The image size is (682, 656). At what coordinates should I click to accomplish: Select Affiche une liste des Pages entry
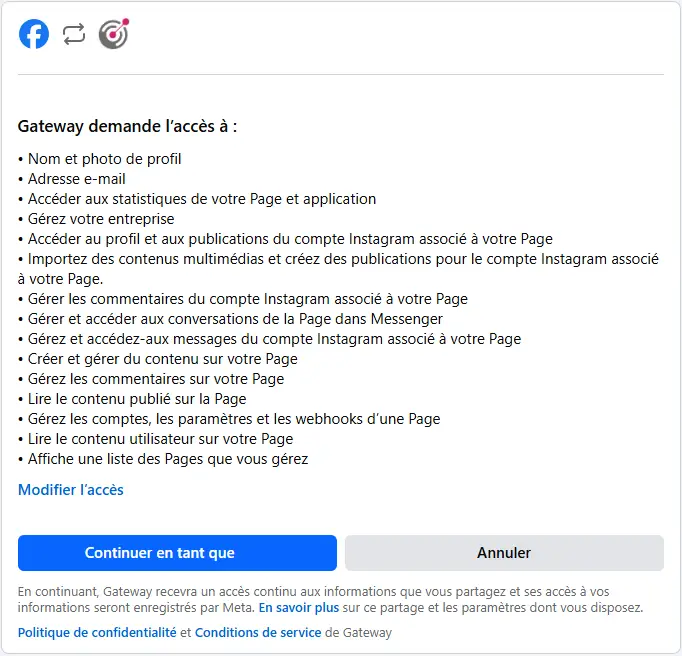coord(167,459)
